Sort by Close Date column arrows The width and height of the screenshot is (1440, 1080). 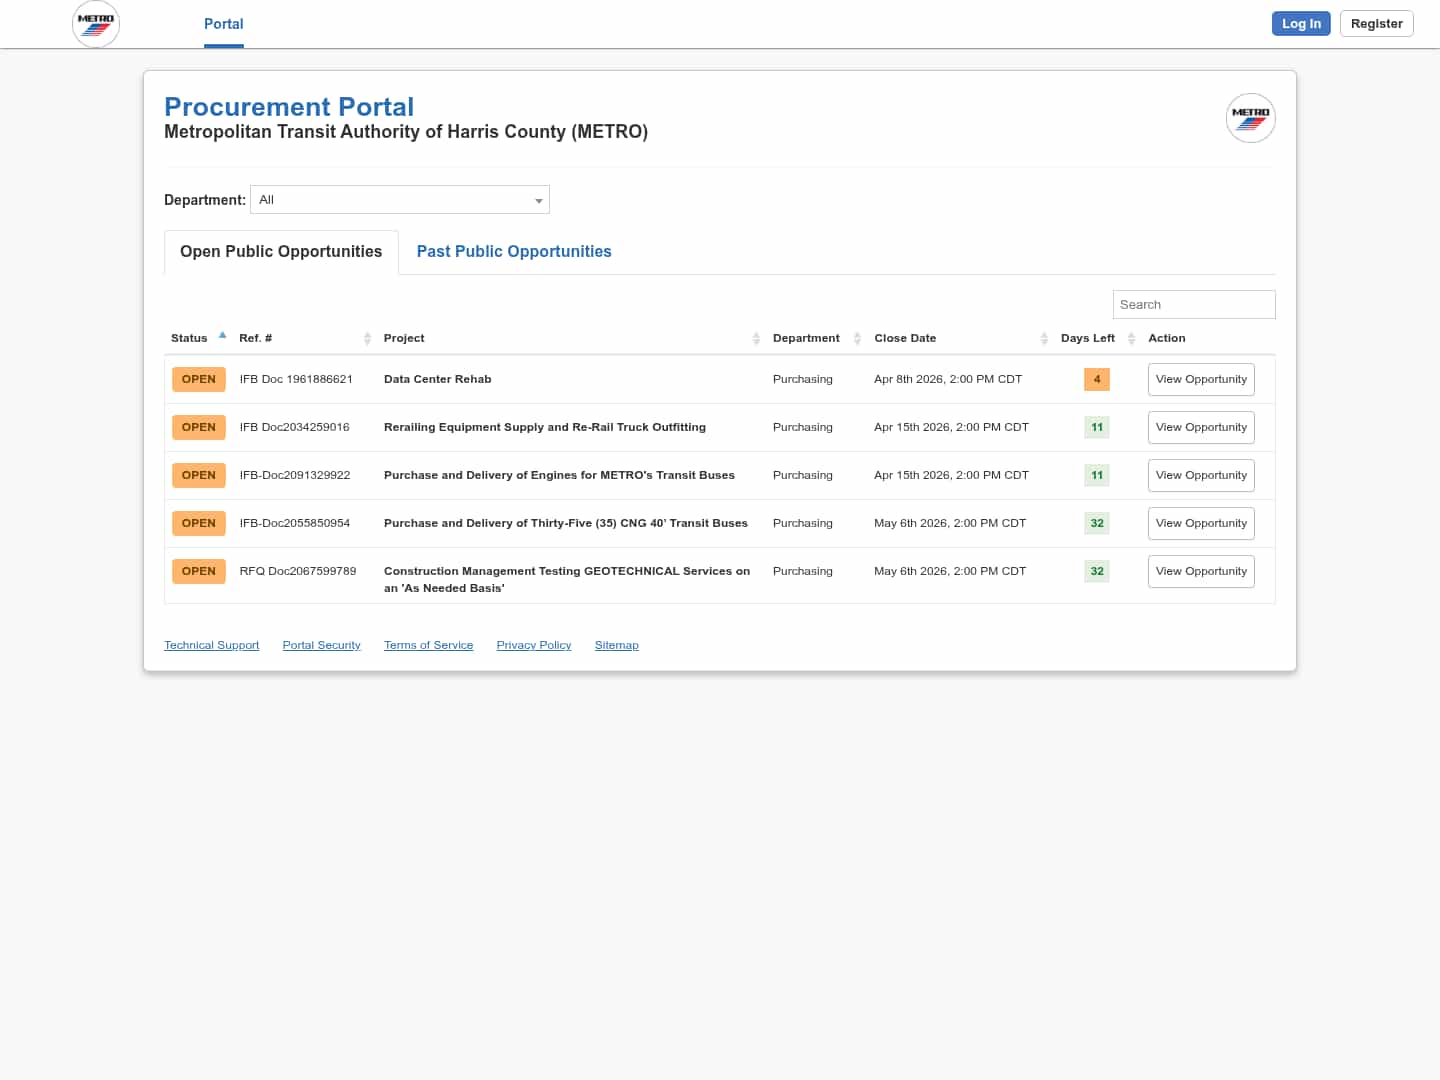point(1044,339)
